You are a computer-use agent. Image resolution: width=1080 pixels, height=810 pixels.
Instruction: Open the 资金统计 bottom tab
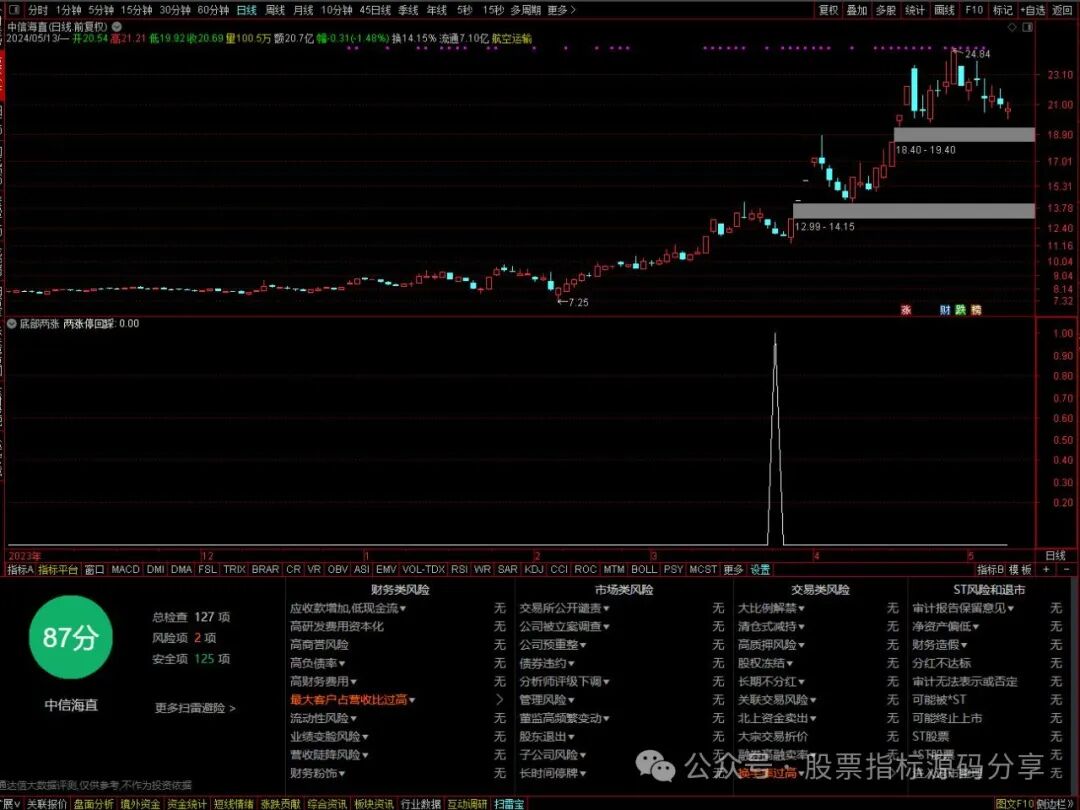click(x=187, y=804)
